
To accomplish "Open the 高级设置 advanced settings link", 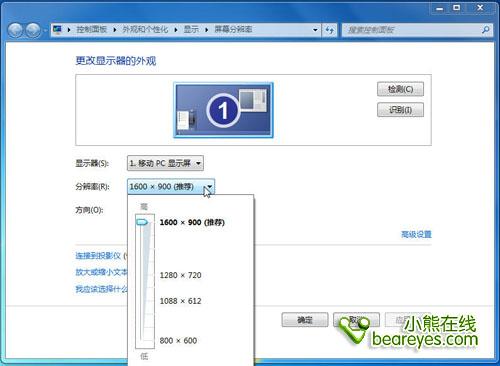I will pos(416,234).
